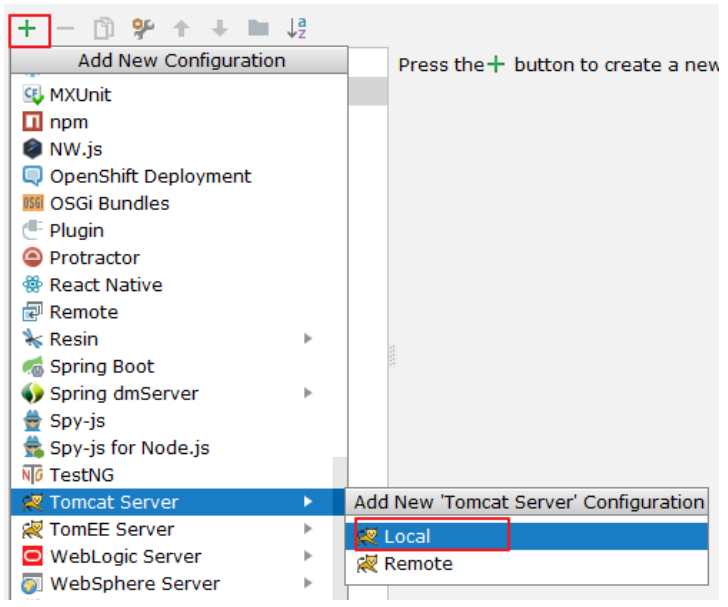Select the Plugin entry
The height and width of the screenshot is (607, 728).
point(179,230)
